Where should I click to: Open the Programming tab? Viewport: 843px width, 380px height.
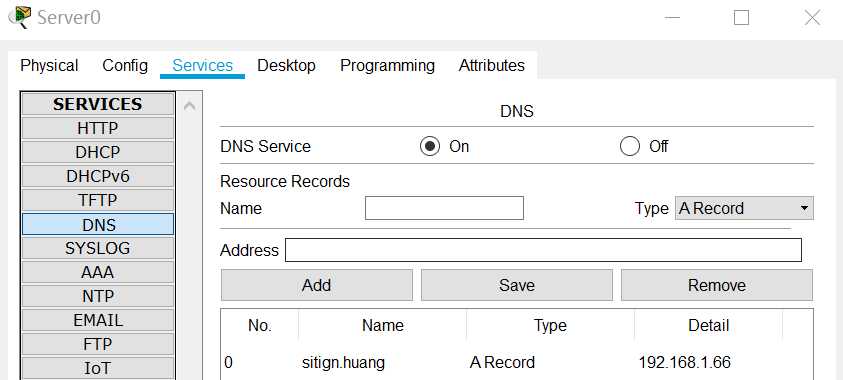pyautogui.click(x=387, y=66)
